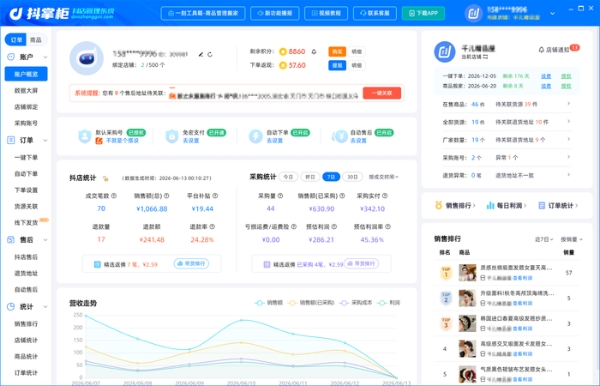Toggle the 采购成本 series in chart legend
This screenshot has width=600, height=386.
pyautogui.click(x=356, y=303)
